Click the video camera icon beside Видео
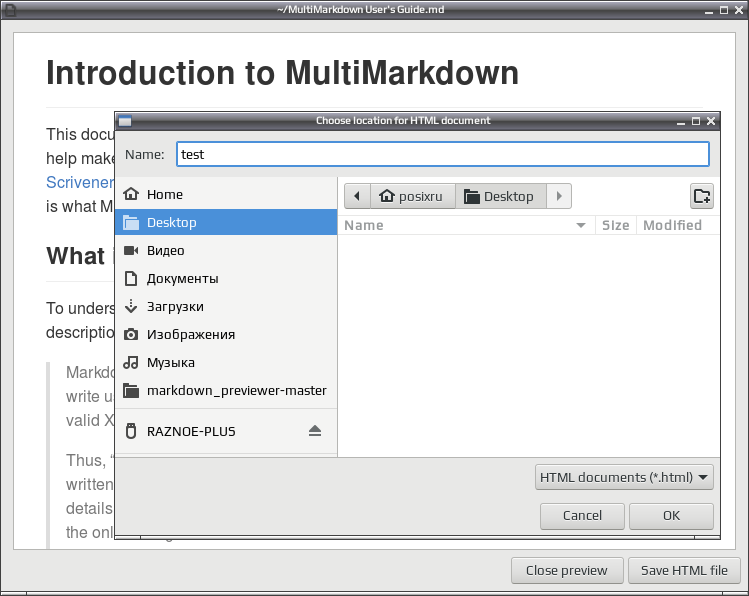The image size is (749, 596). tap(131, 250)
